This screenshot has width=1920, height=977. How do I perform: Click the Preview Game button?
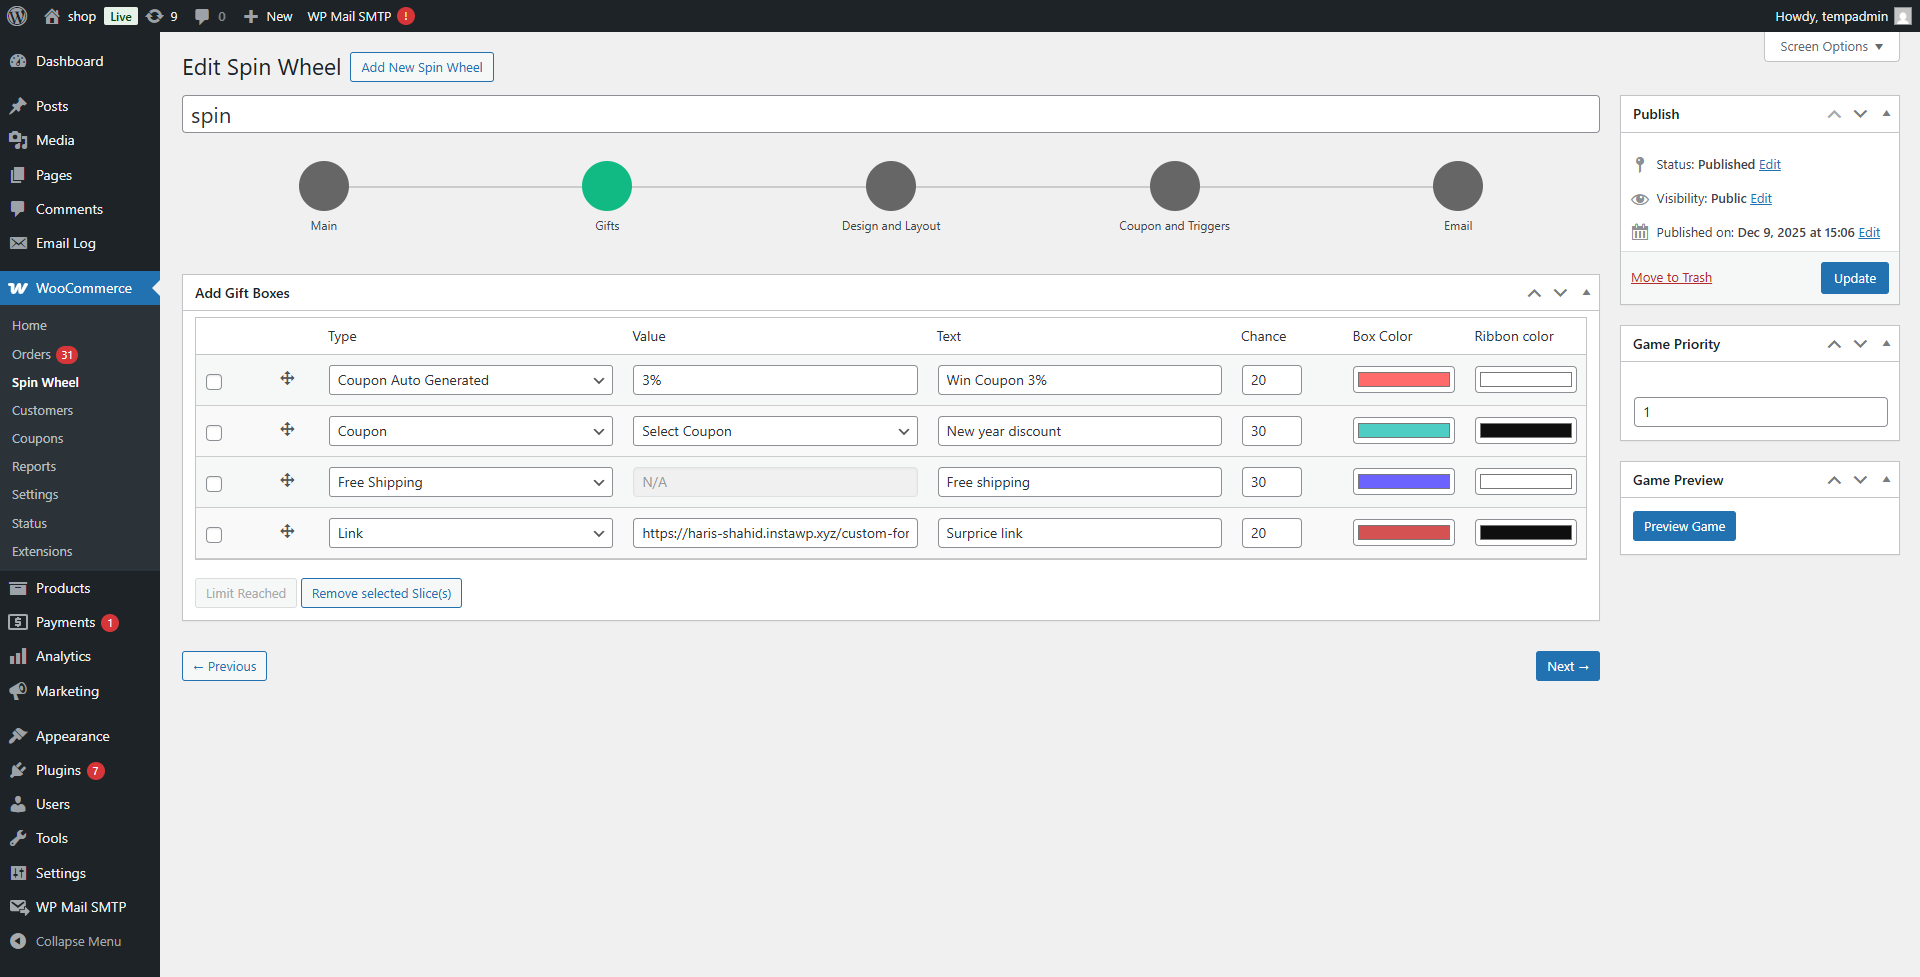click(x=1684, y=526)
